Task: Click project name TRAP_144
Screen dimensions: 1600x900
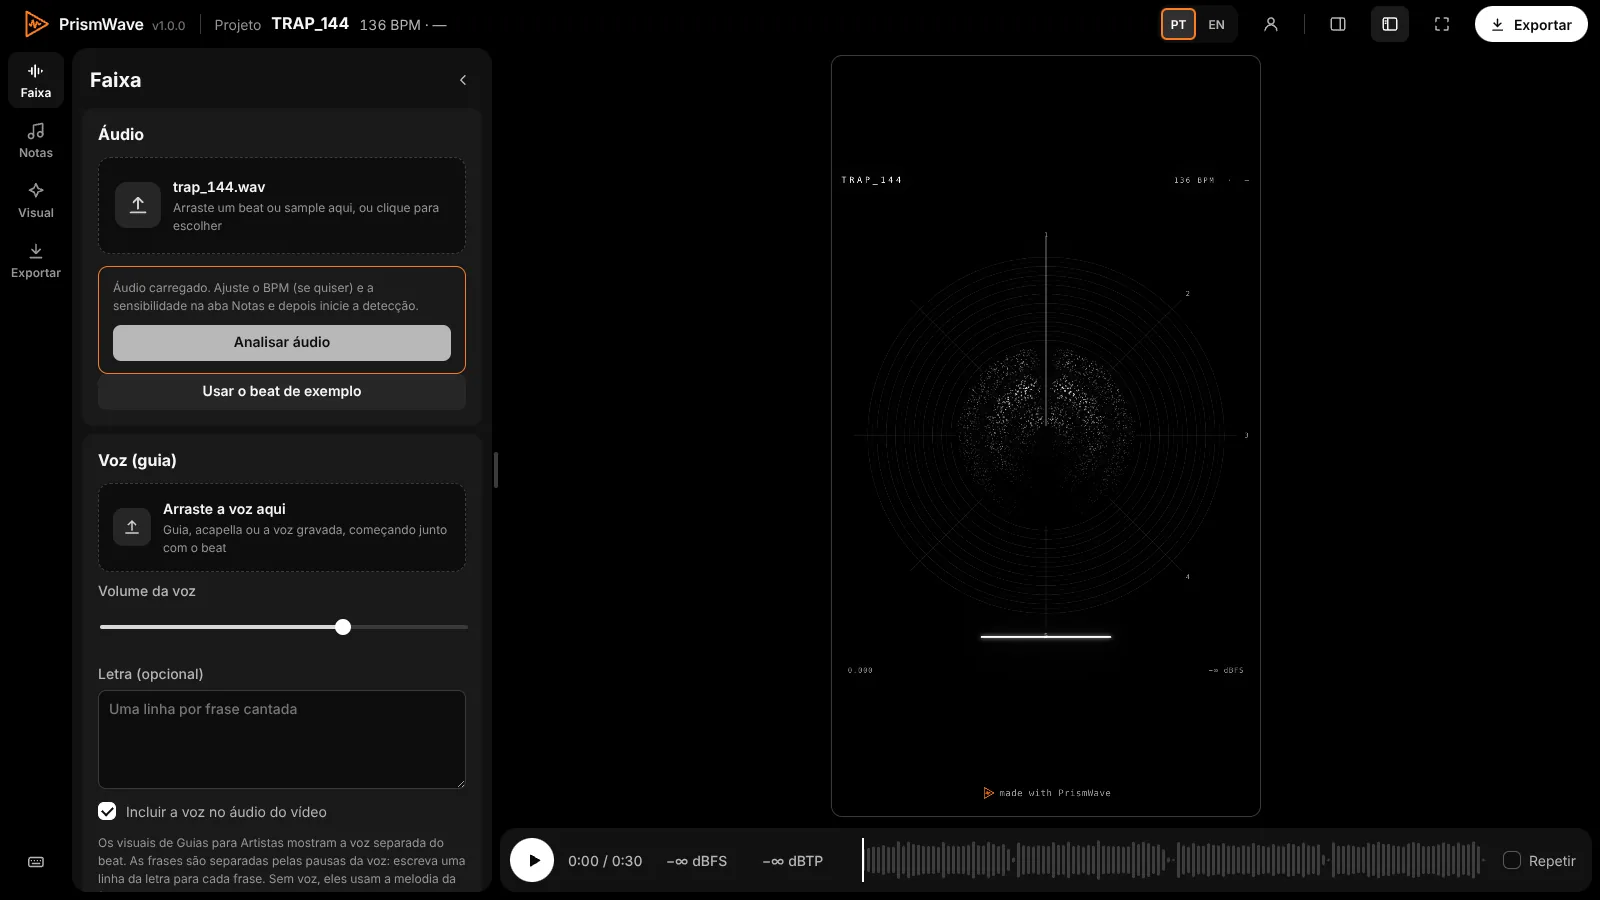Action: click(310, 23)
